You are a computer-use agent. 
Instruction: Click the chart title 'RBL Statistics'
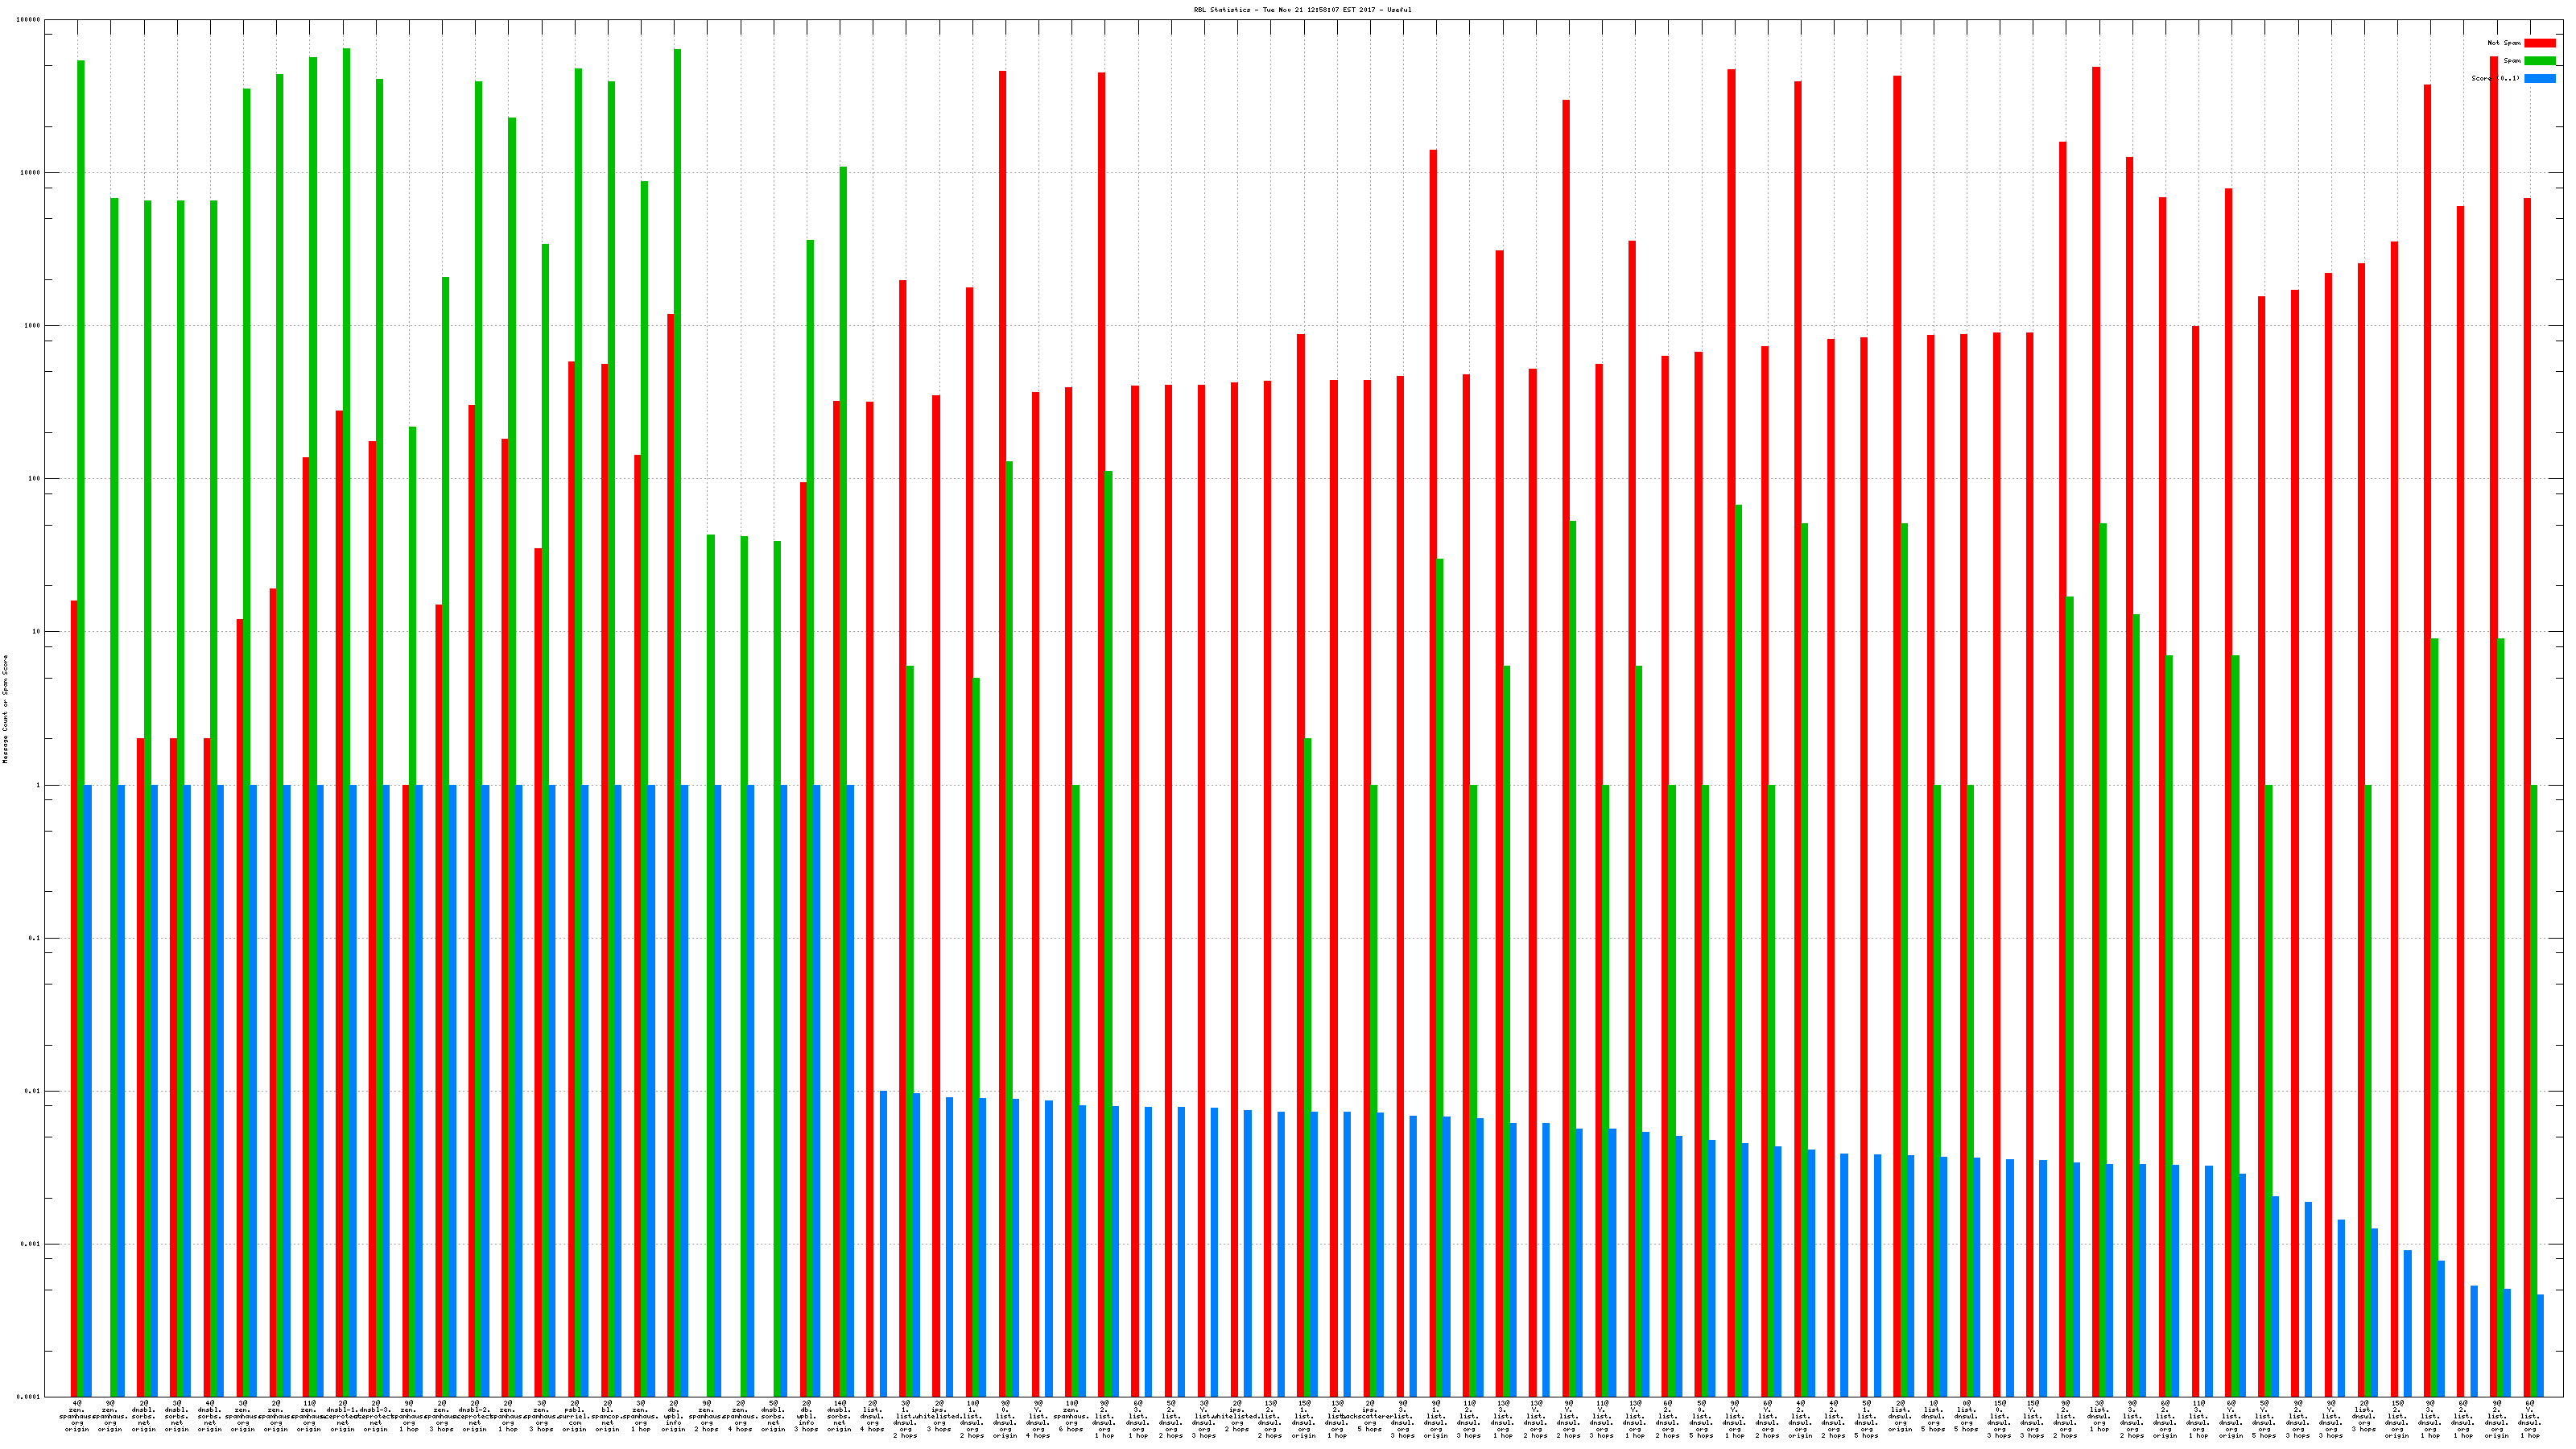click(x=1302, y=10)
